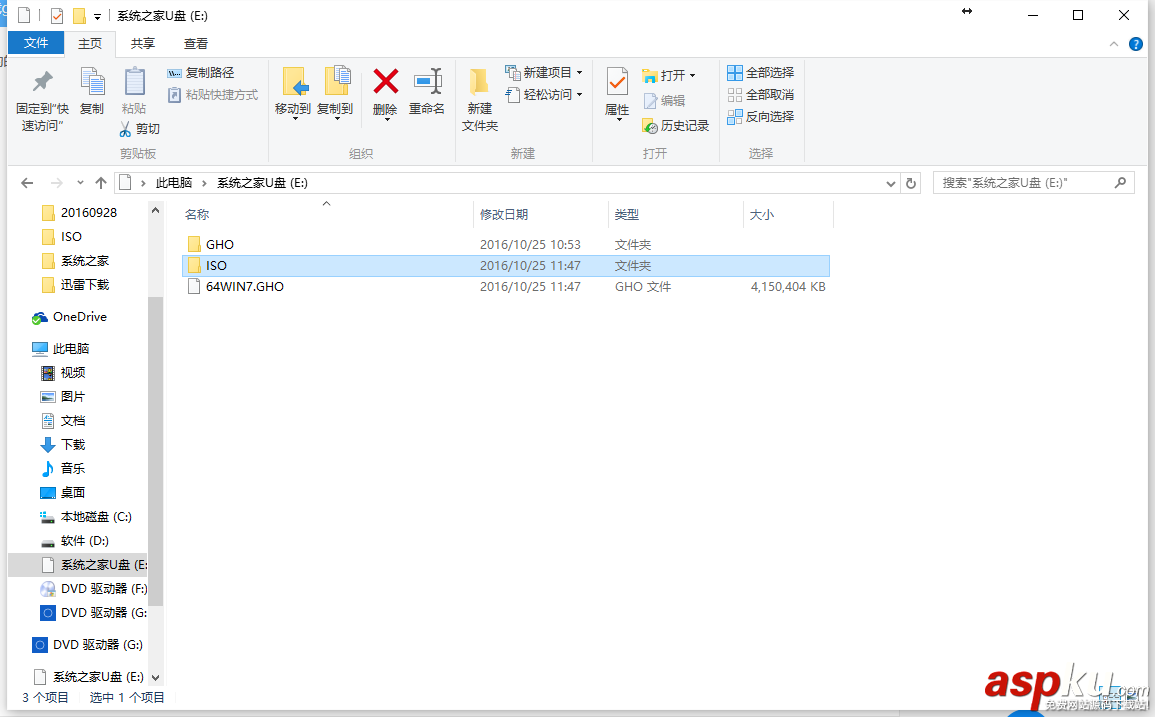This screenshot has height=717, width=1155.
Task: Switch to the Home tab
Action: [x=90, y=43]
